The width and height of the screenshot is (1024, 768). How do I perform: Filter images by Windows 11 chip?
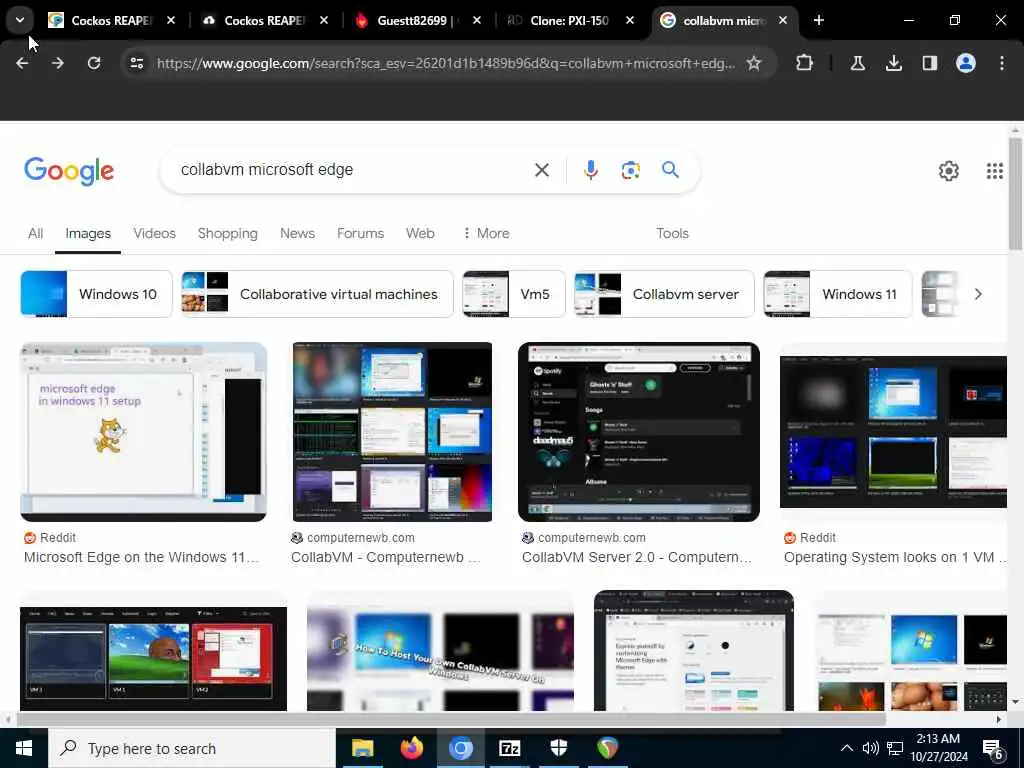[837, 294]
